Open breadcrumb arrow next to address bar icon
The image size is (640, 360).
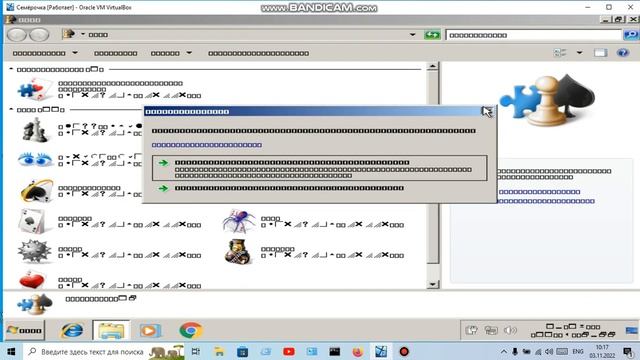[83, 34]
